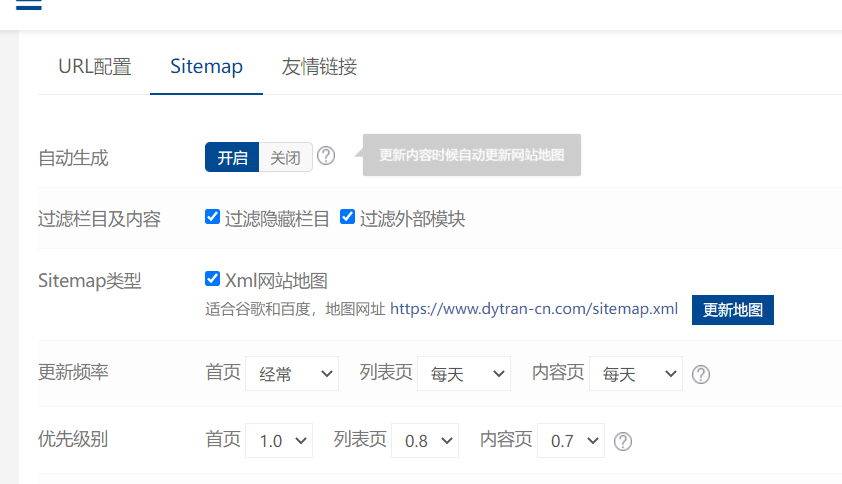The image size is (842, 484).
Task: Open 首页 priority dropdown 1.0
Action: pos(279,440)
